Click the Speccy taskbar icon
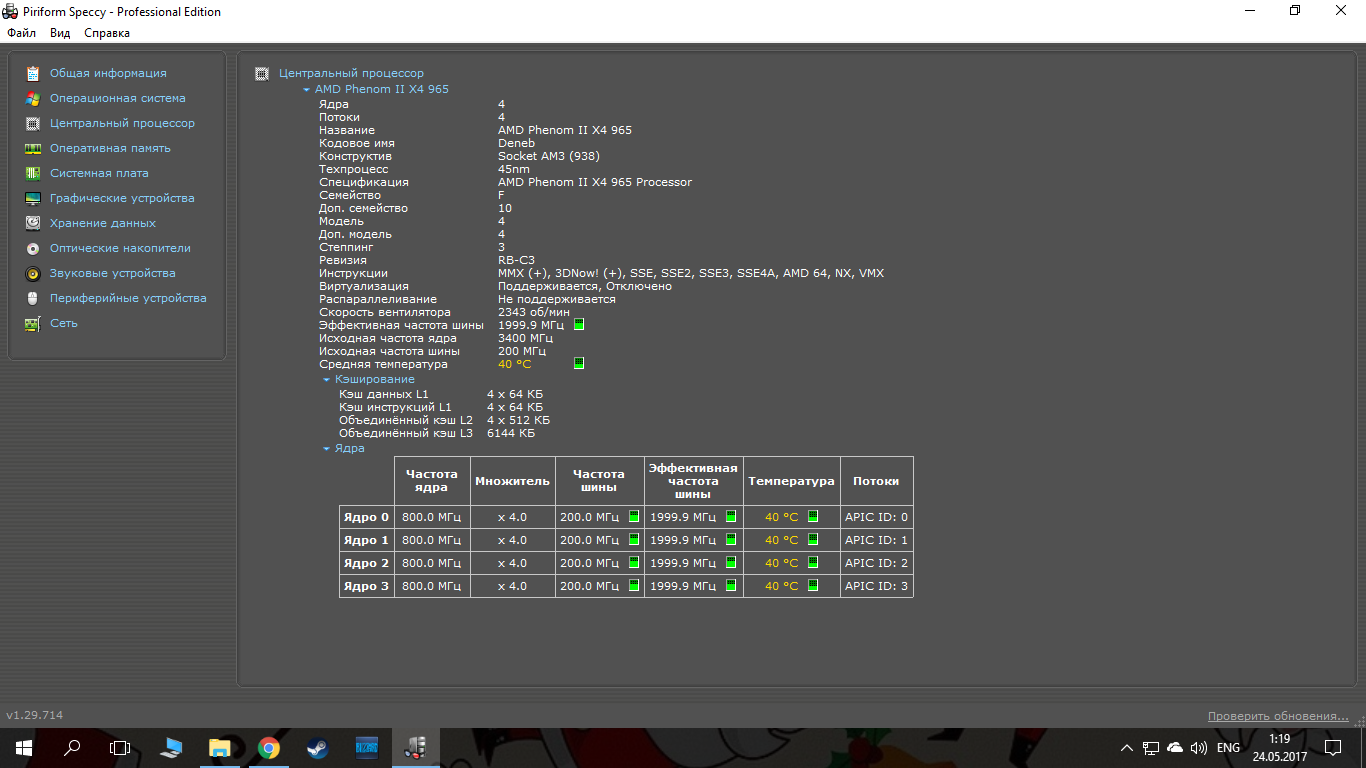1366x768 pixels. [x=415, y=747]
